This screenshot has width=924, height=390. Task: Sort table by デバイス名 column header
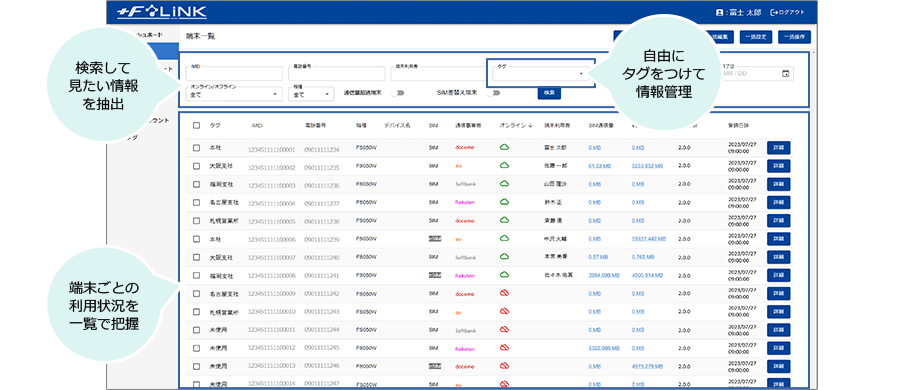[x=397, y=125]
